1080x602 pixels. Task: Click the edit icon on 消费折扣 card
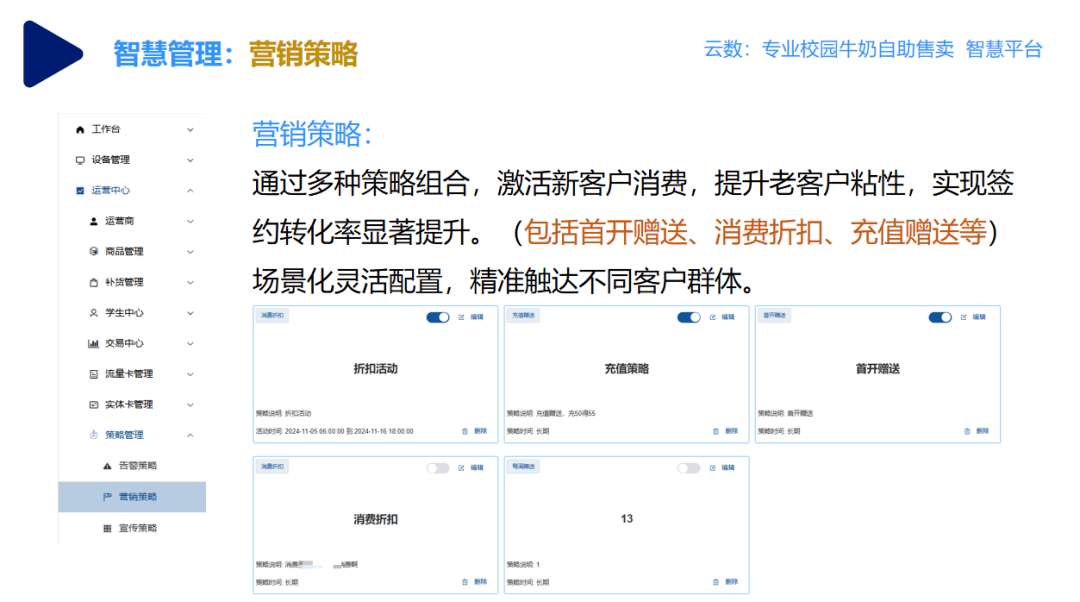click(461, 468)
